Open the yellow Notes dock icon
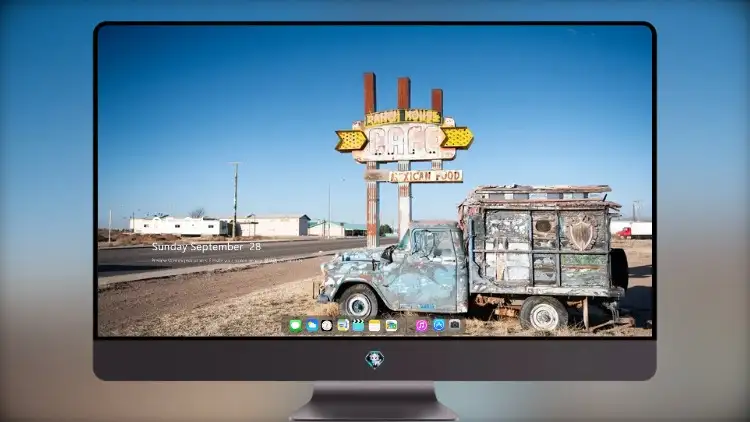750x422 pixels. pyautogui.click(x=375, y=326)
